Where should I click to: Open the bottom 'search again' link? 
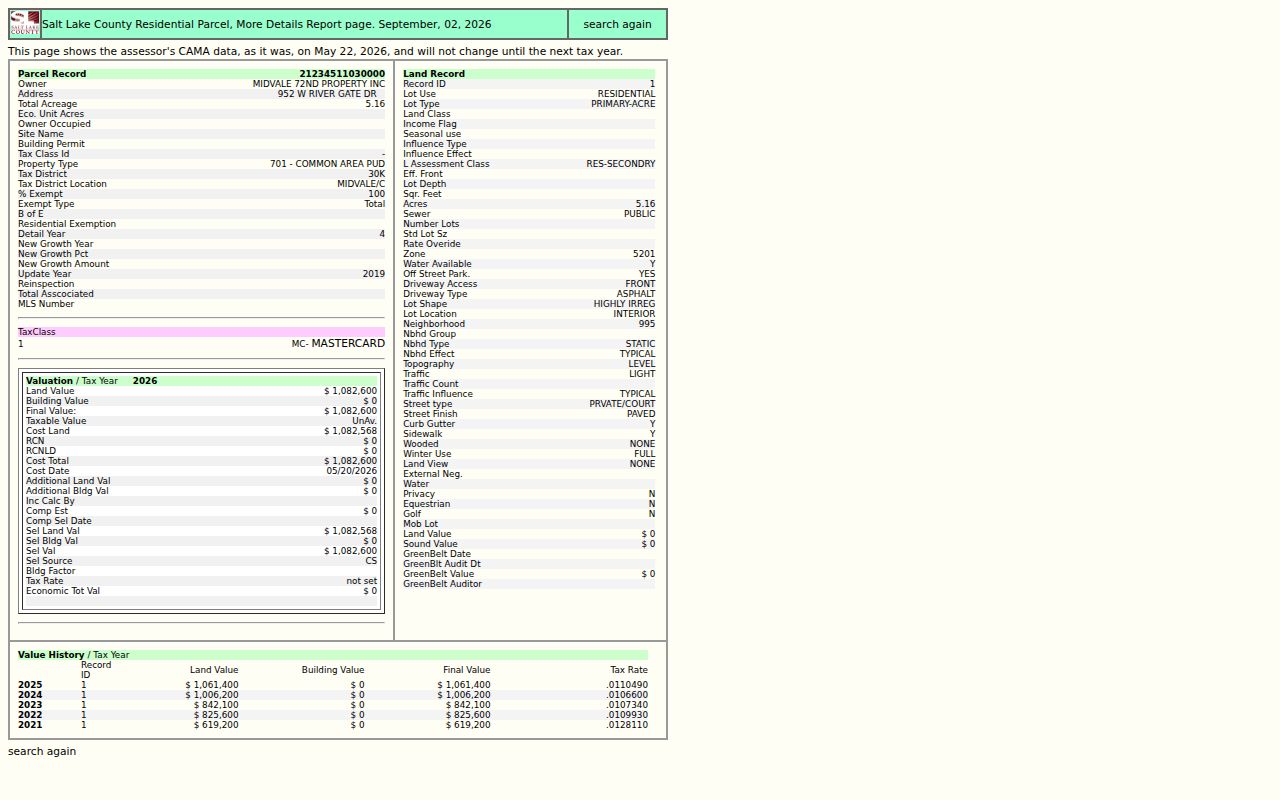point(42,752)
